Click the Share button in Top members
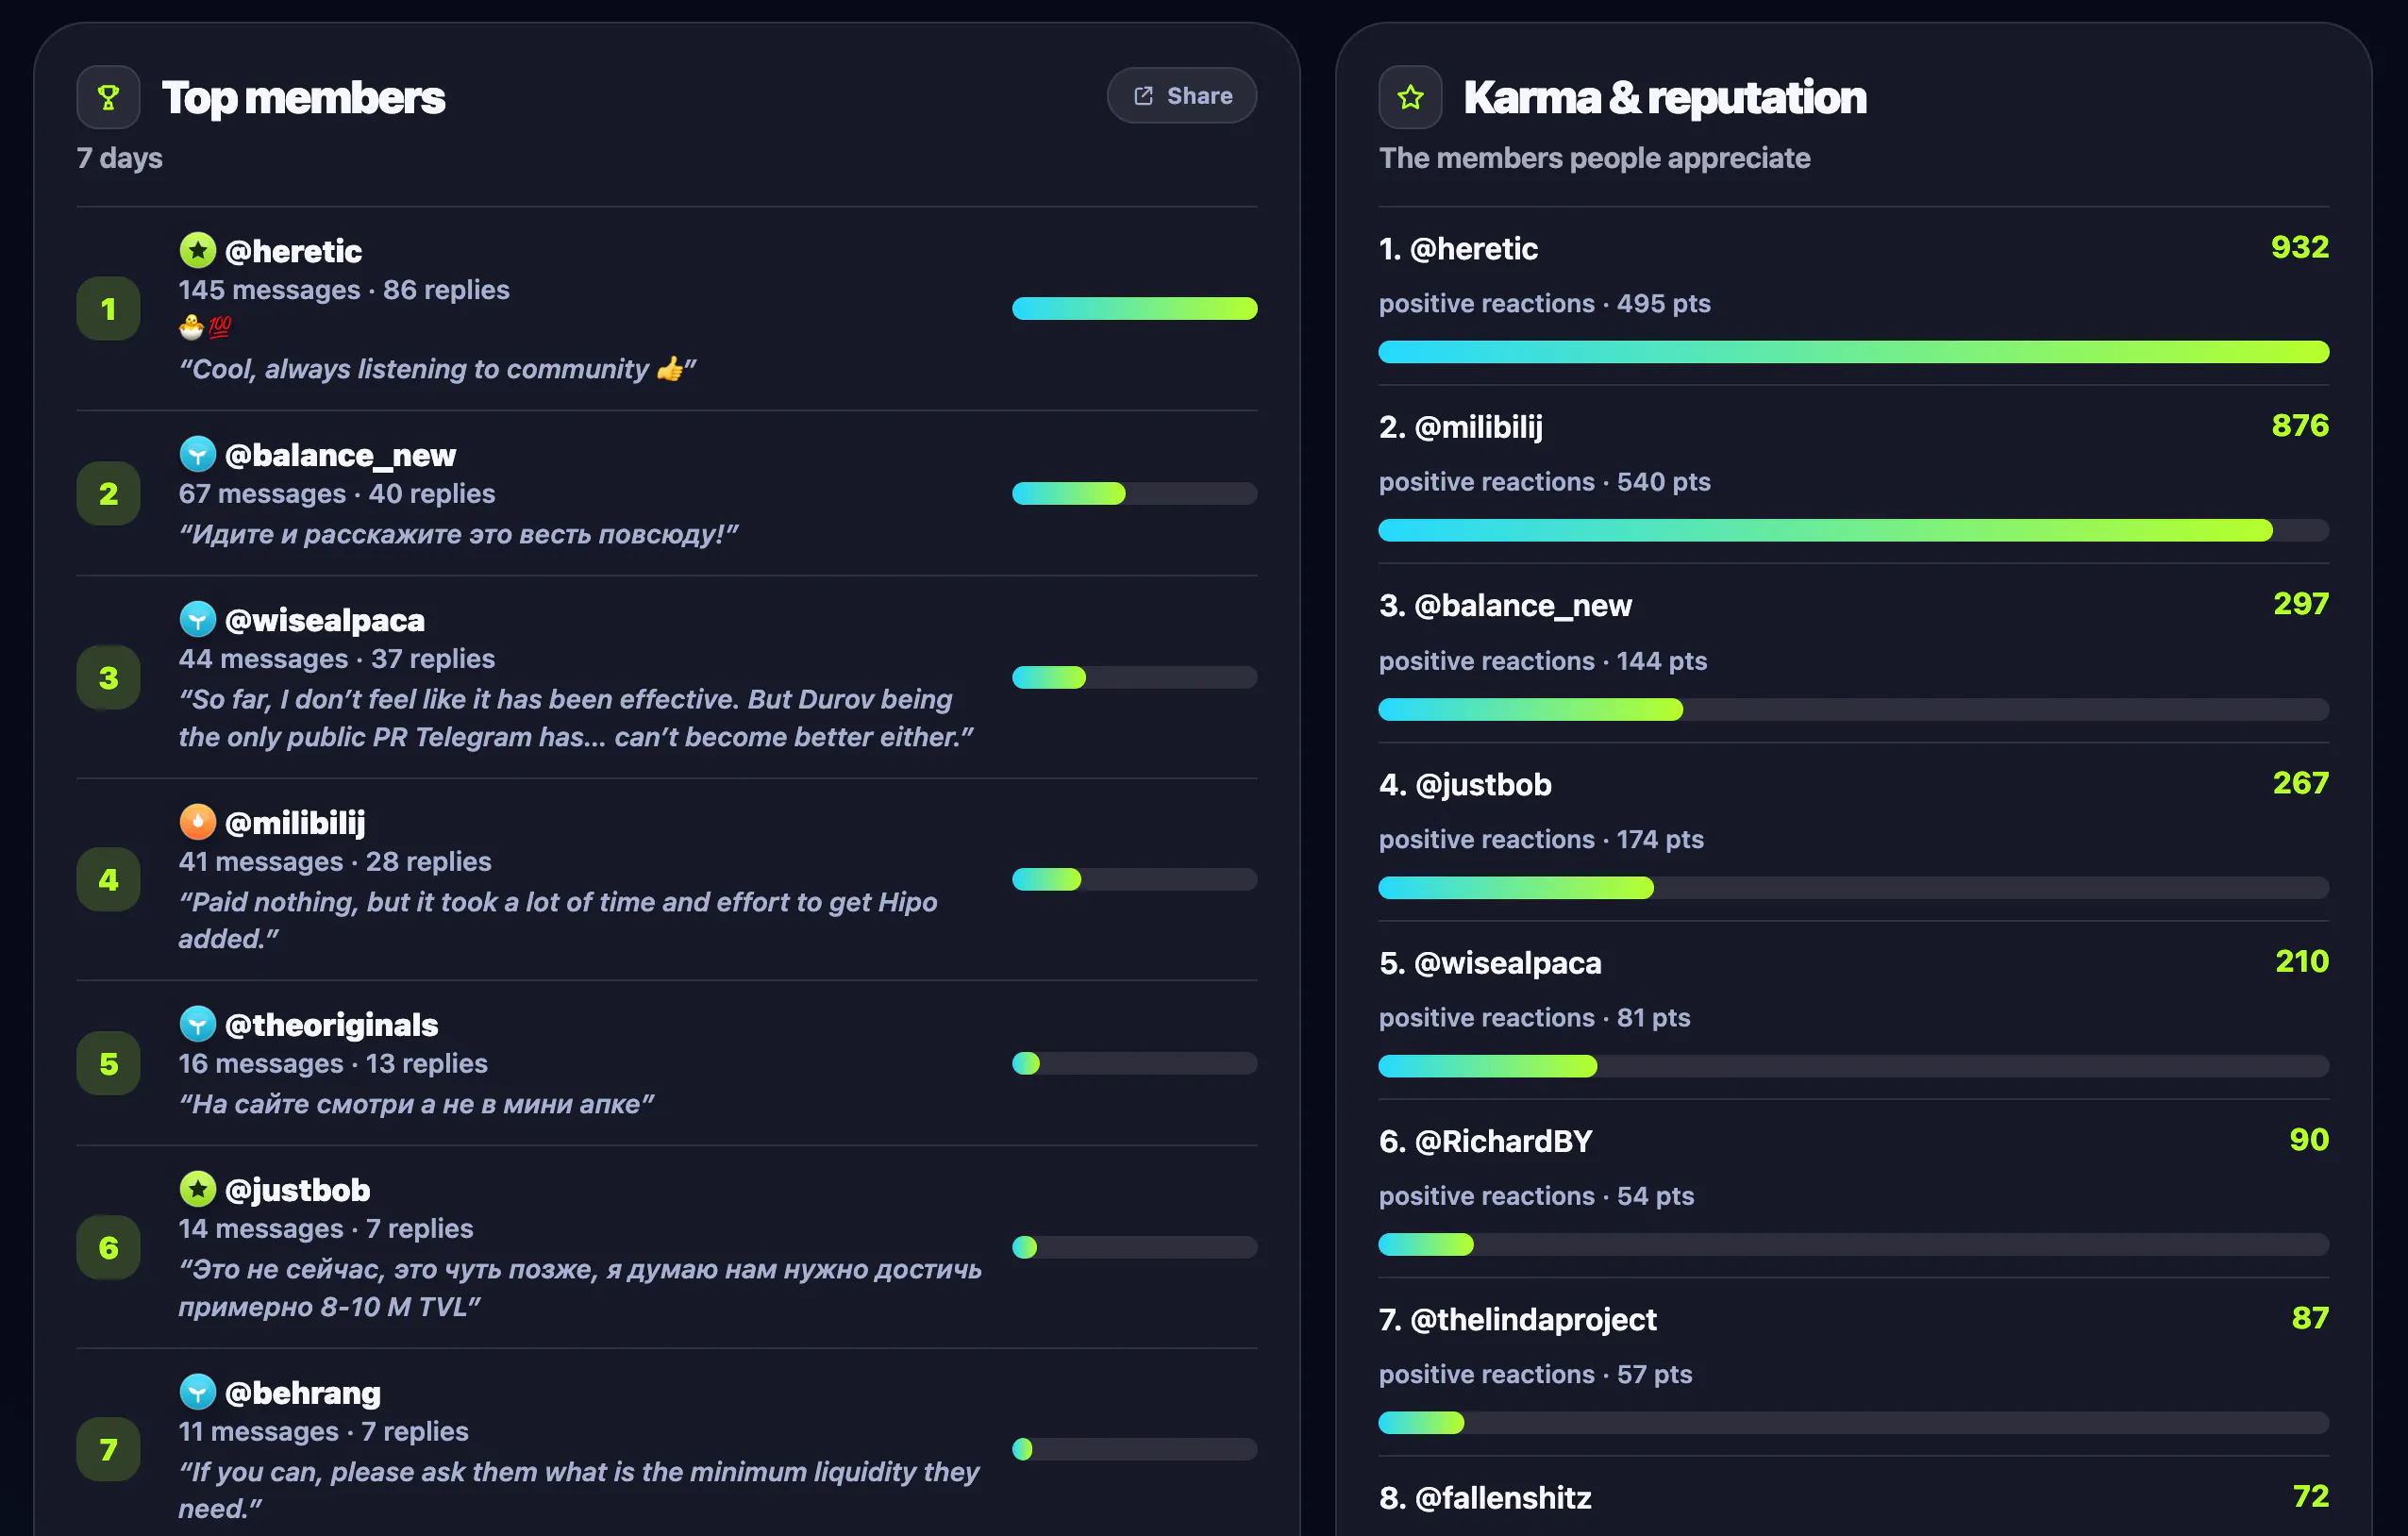Viewport: 2408px width, 1536px height. click(1181, 96)
